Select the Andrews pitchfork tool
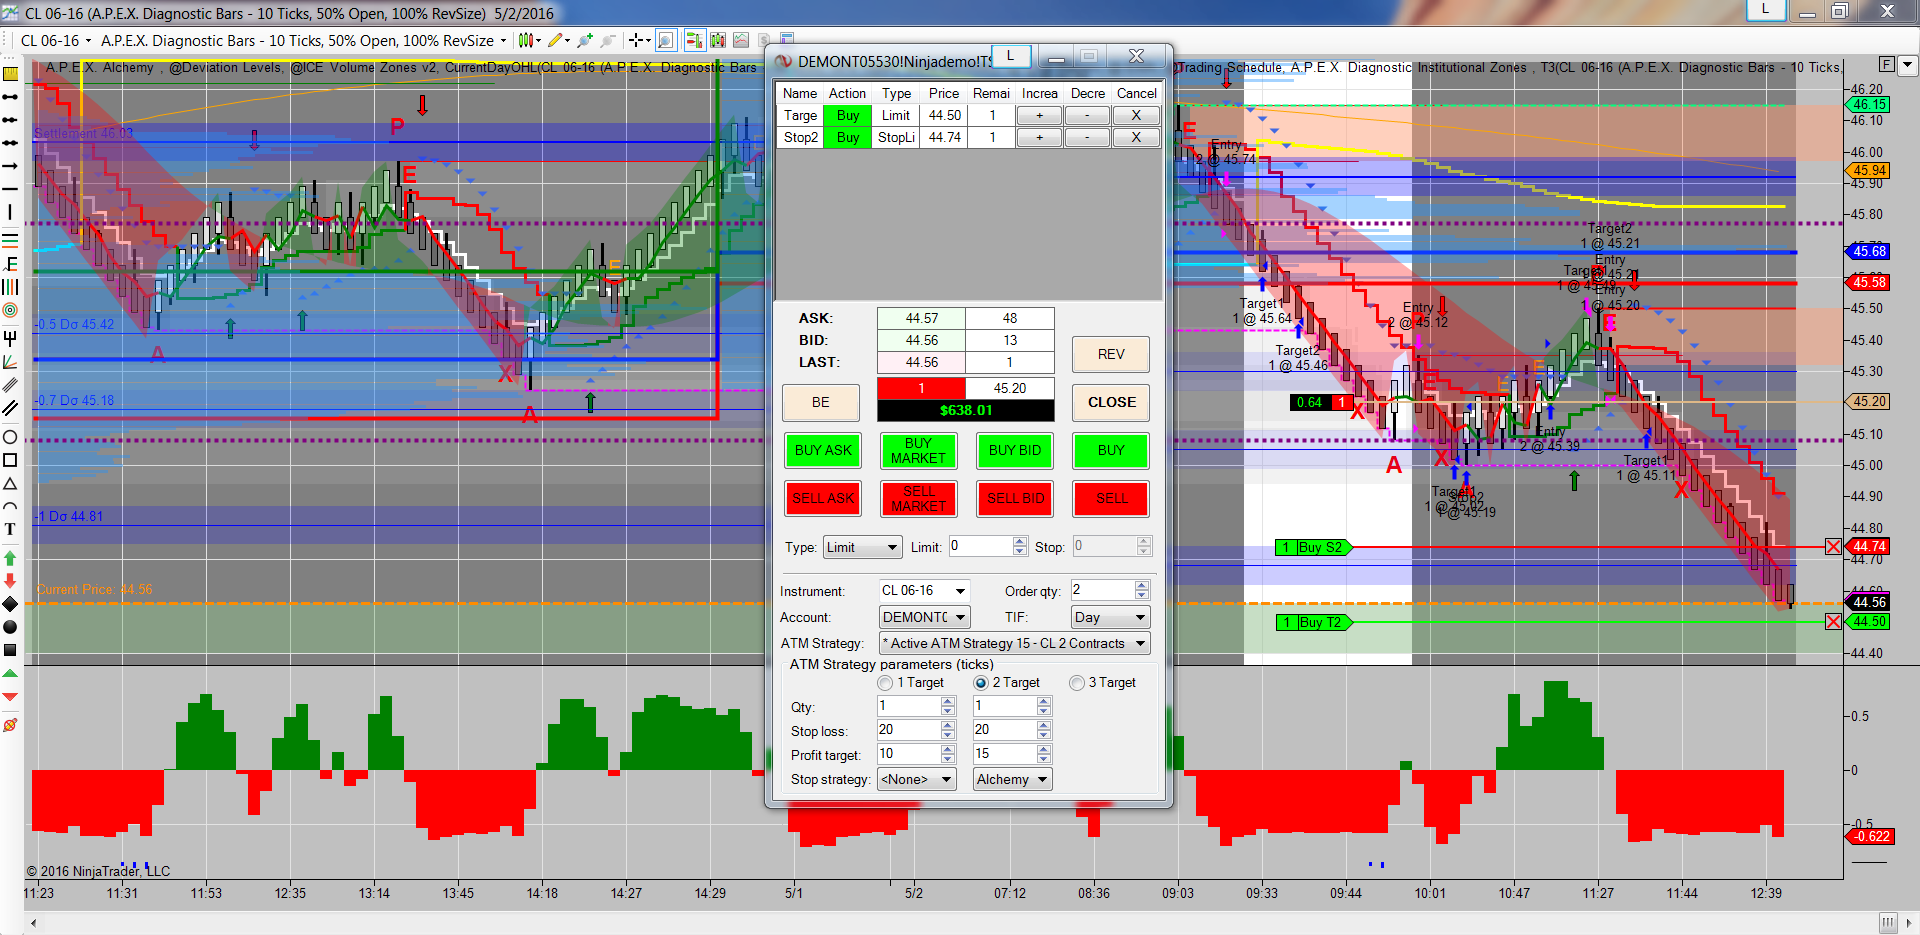The height and width of the screenshot is (935, 1920). tap(10, 338)
